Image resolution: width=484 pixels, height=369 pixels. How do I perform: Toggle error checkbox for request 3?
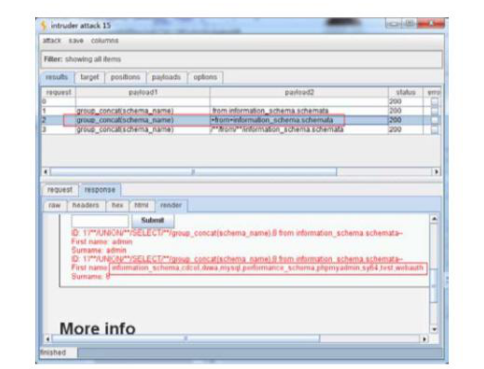(x=434, y=129)
